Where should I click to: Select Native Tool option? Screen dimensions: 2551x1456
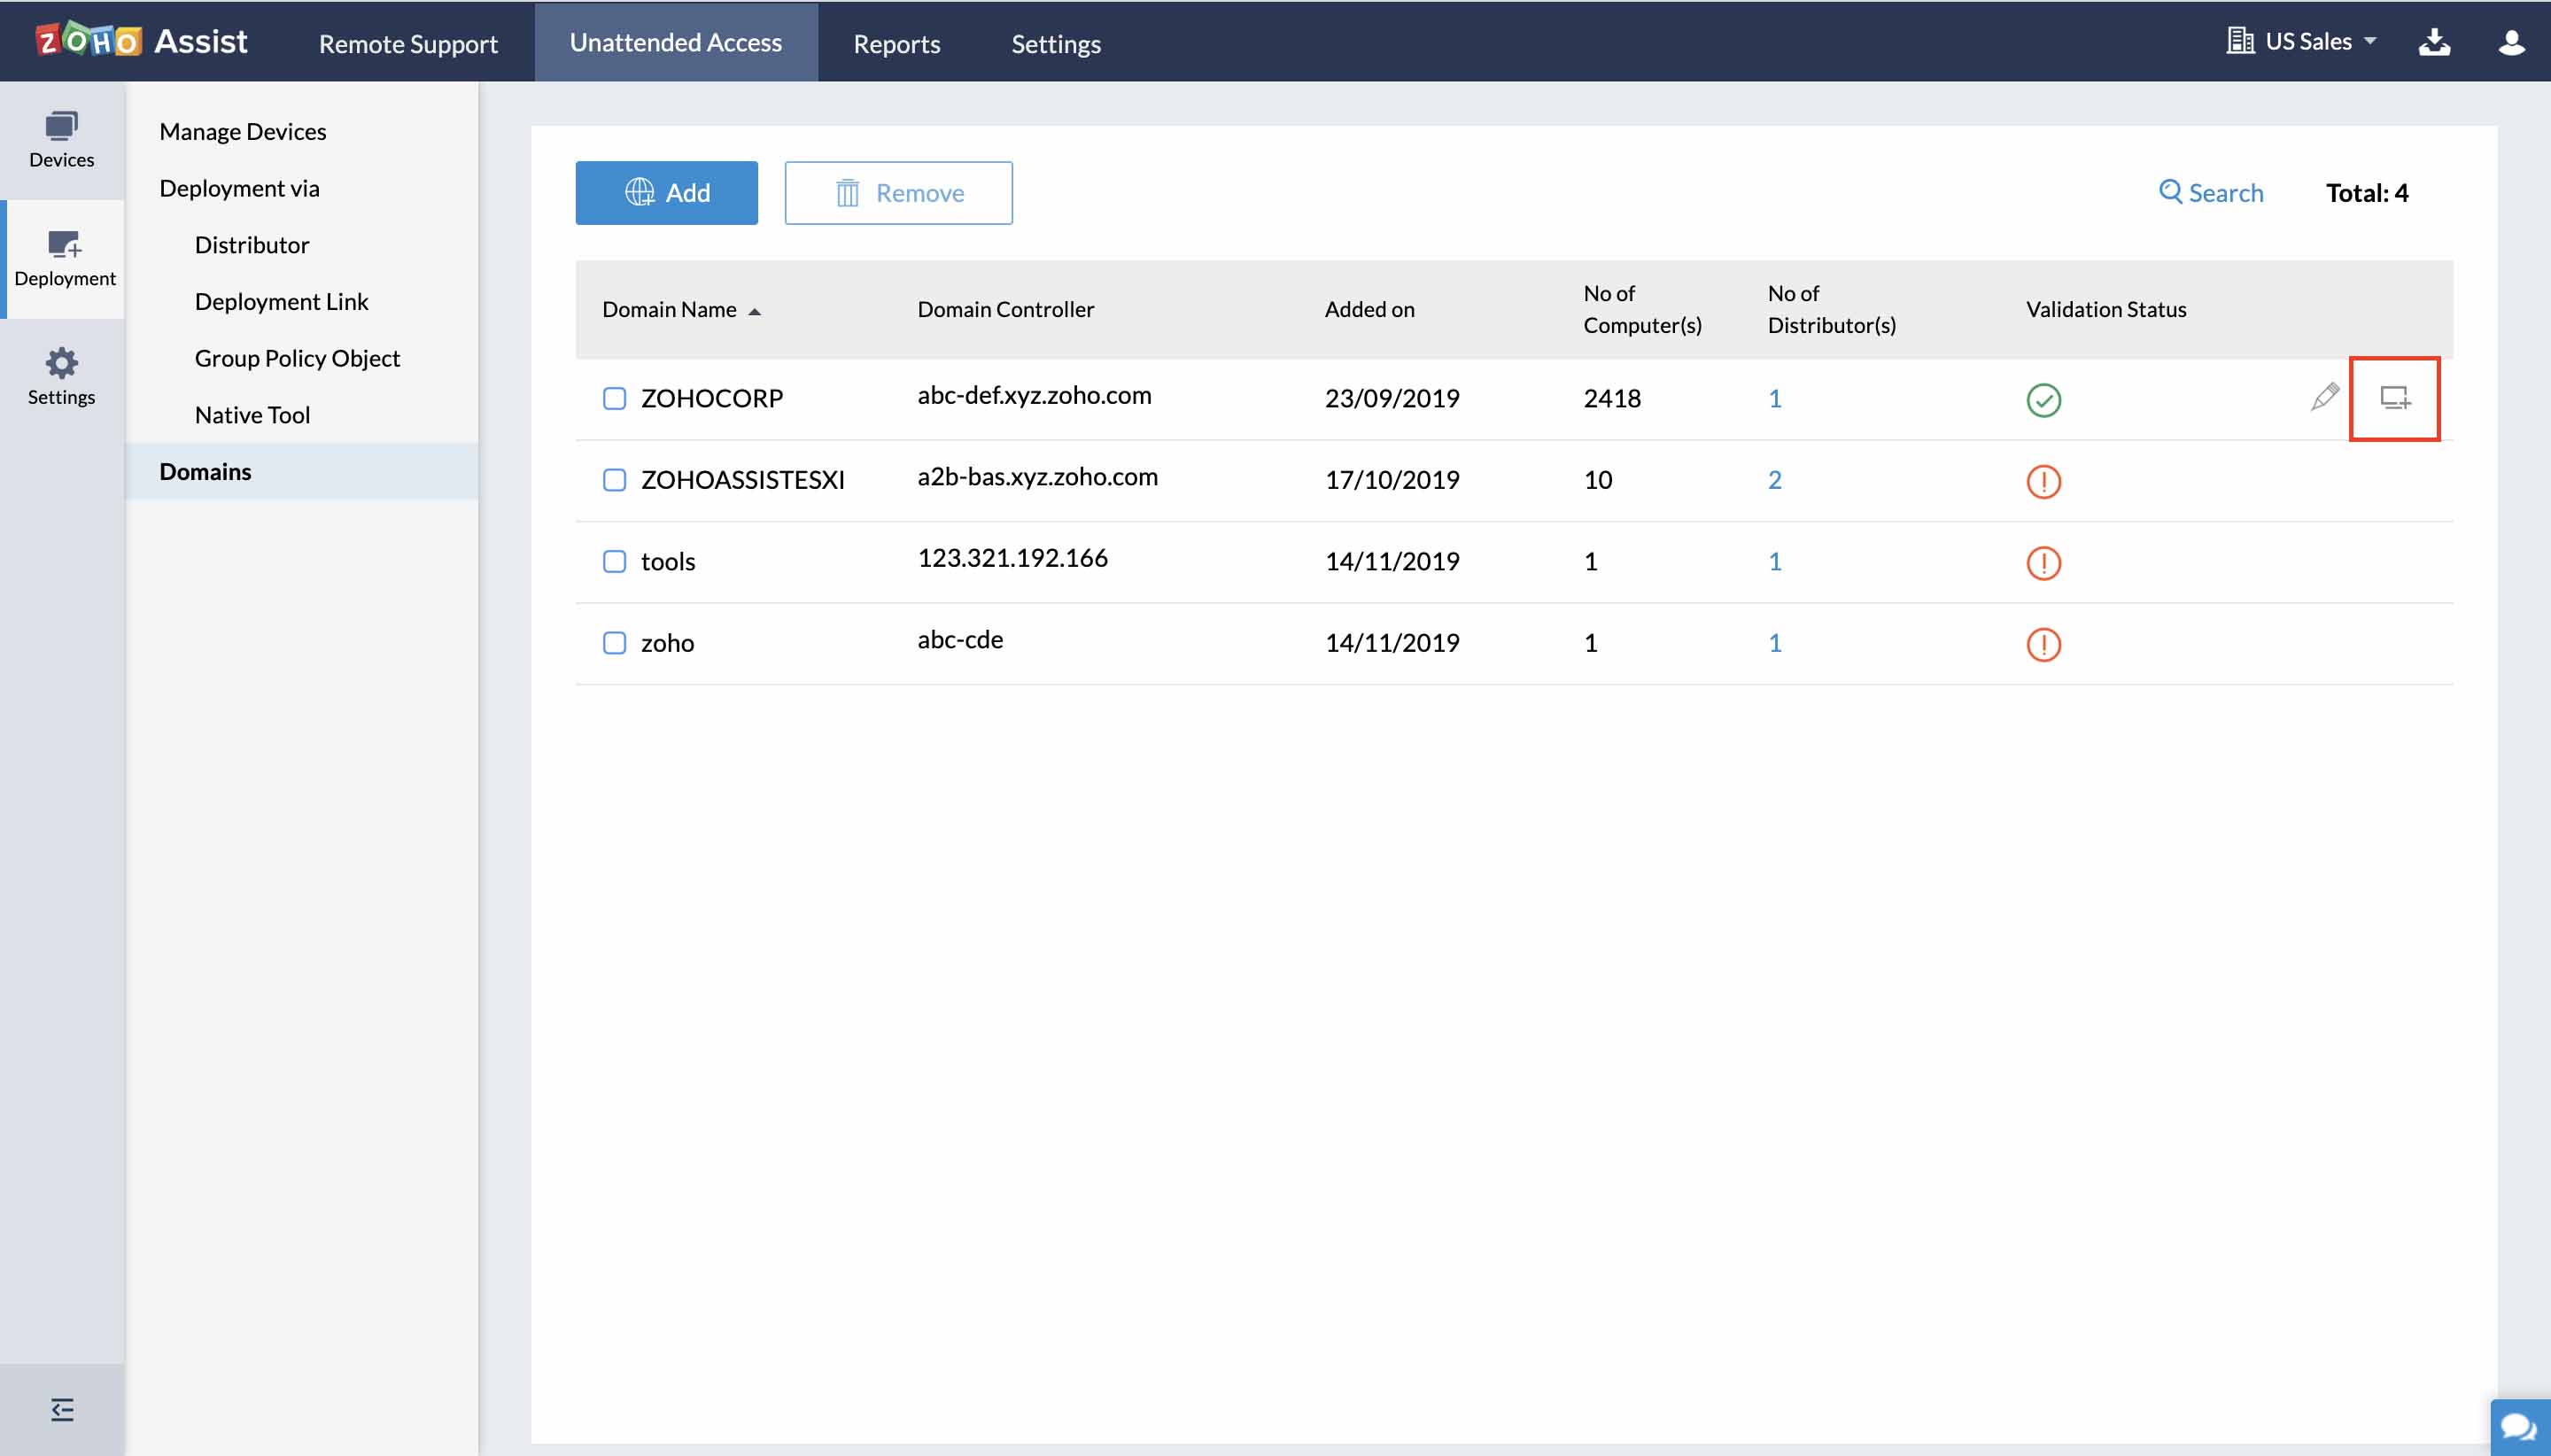(252, 414)
